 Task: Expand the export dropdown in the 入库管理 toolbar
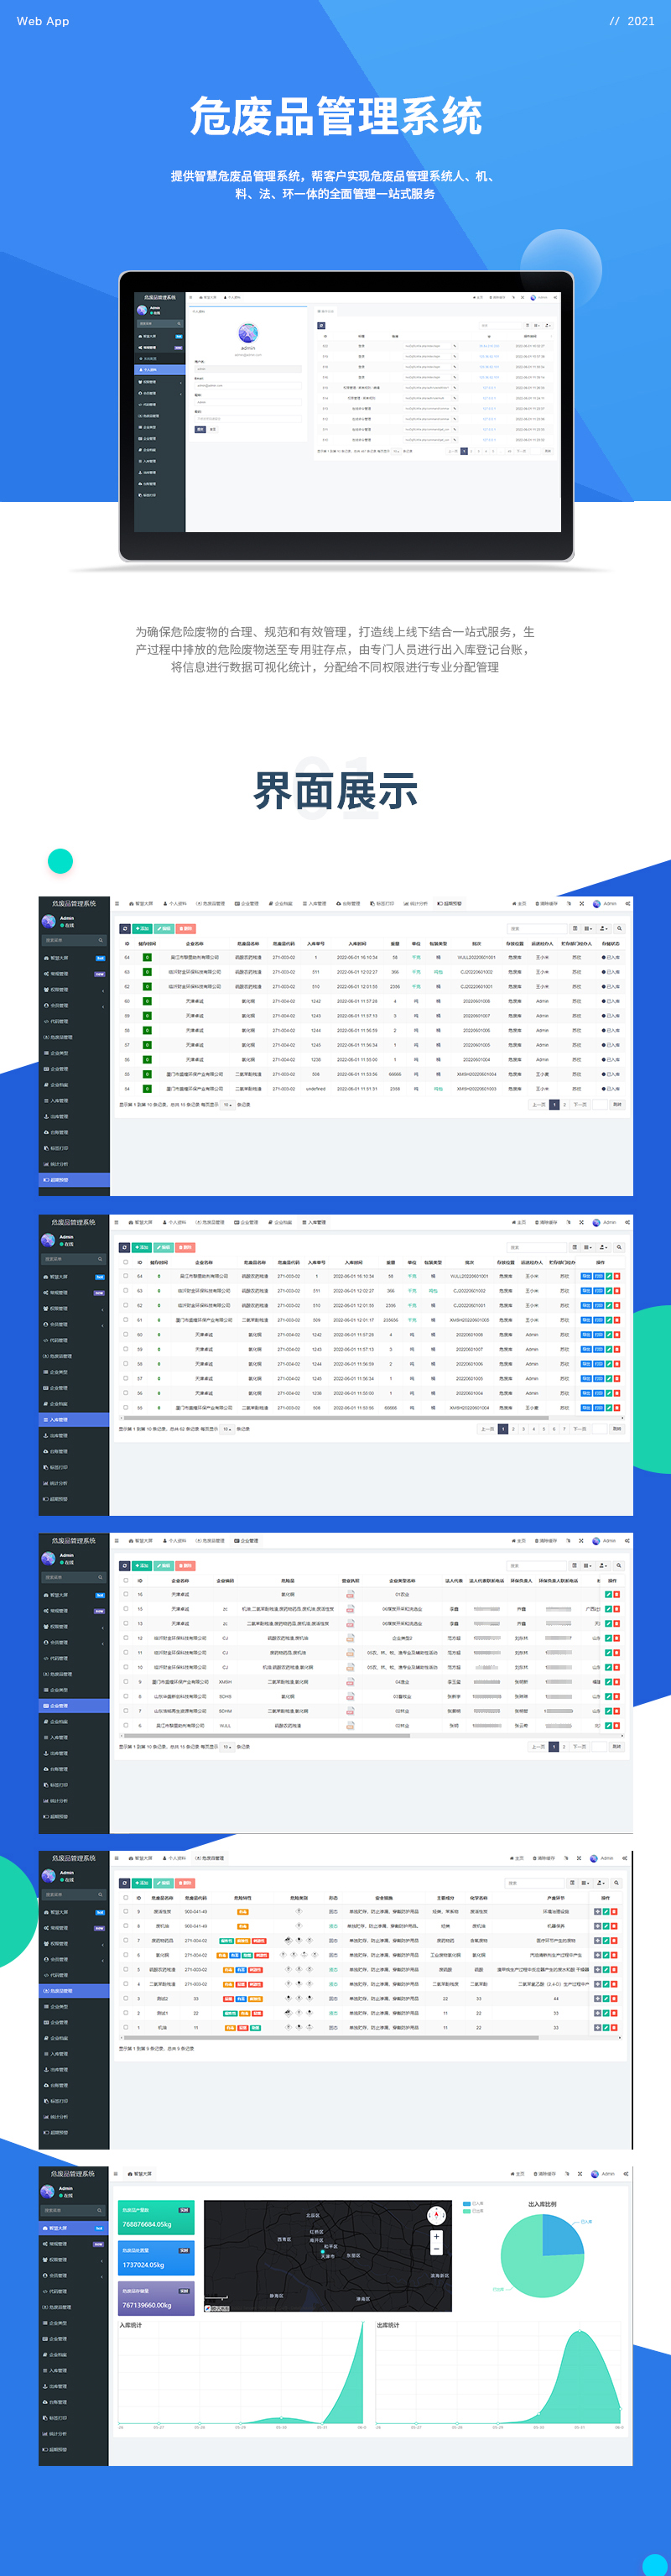[603, 1247]
